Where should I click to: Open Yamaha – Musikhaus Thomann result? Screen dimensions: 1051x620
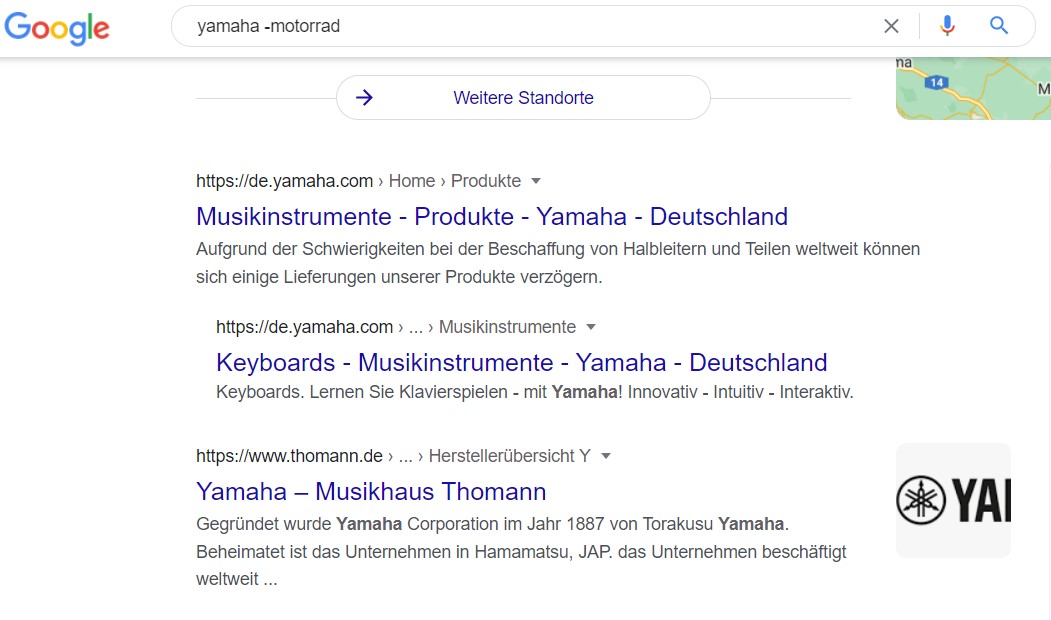click(x=371, y=491)
